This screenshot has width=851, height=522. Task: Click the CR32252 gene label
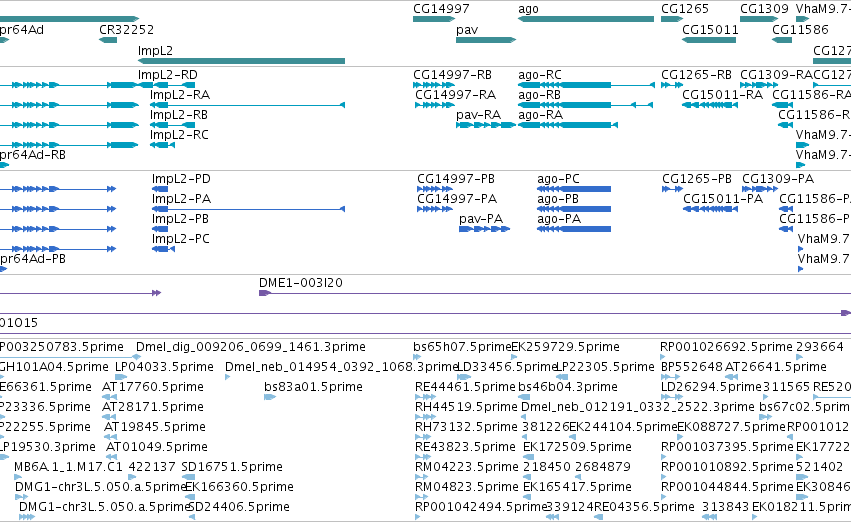click(126, 29)
